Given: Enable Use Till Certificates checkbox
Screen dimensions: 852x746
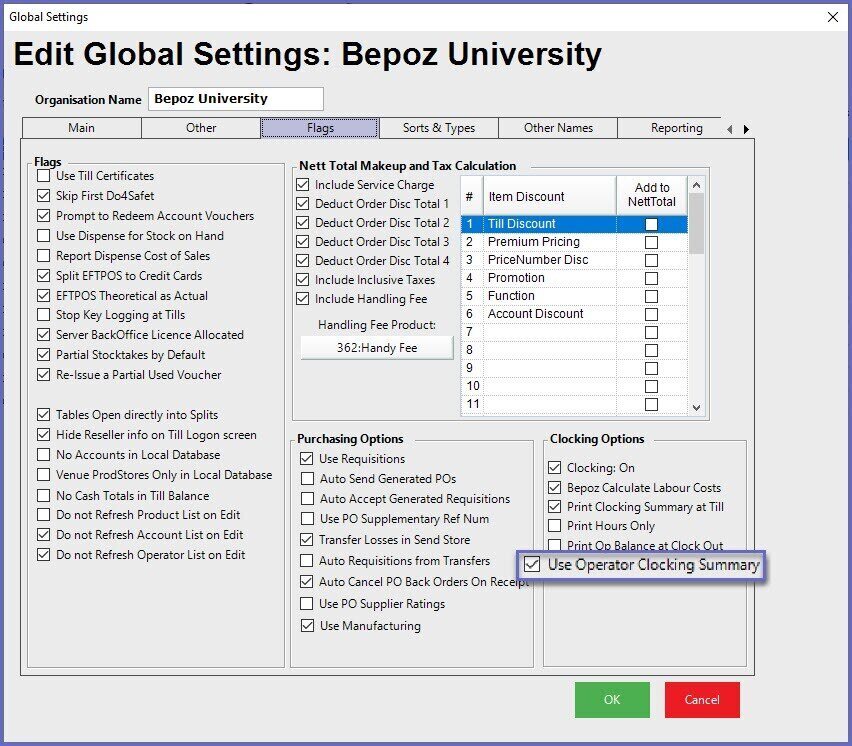Looking at the screenshot, I should [x=43, y=176].
